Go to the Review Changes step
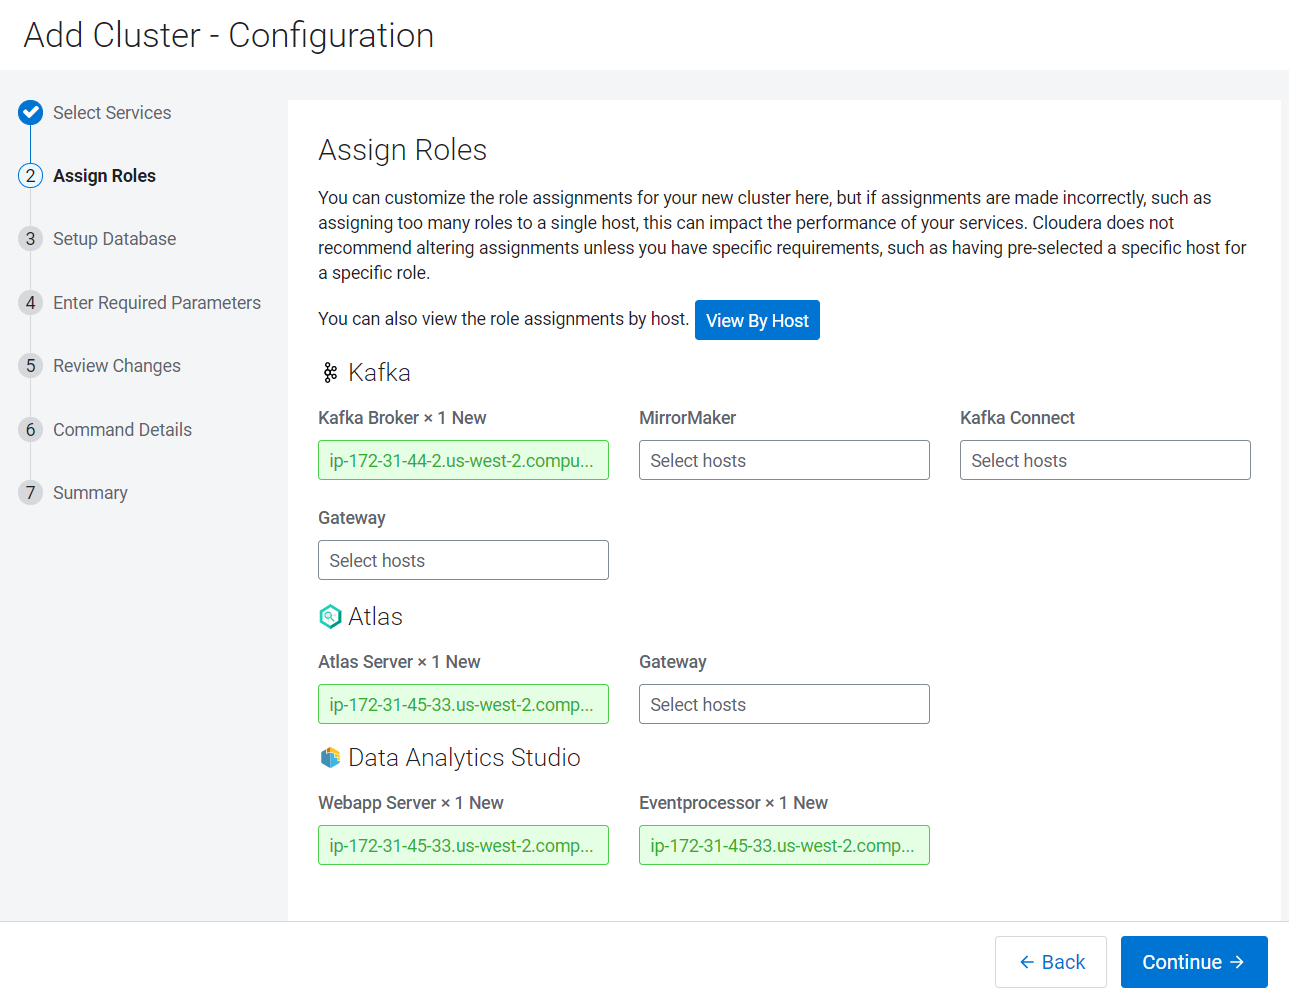Image resolution: width=1289 pixels, height=1003 pixels. pos(117,366)
